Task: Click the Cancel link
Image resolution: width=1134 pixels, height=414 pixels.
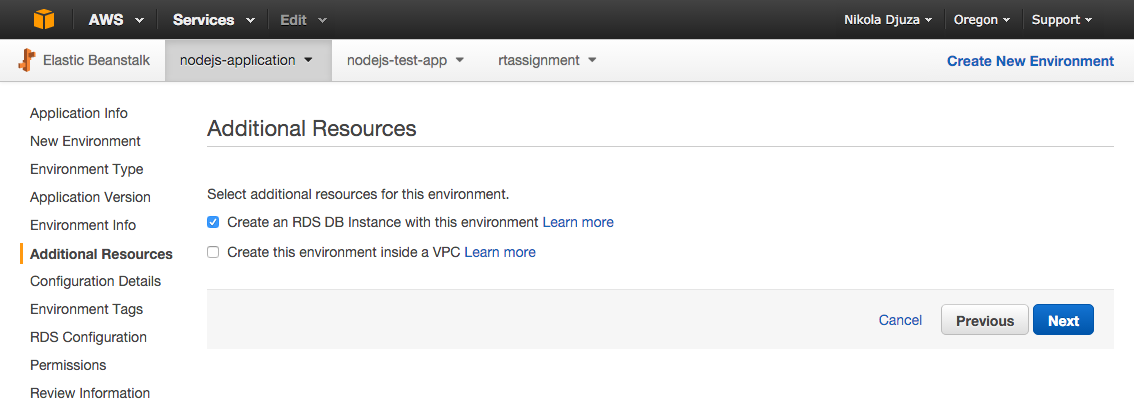Action: [900, 320]
